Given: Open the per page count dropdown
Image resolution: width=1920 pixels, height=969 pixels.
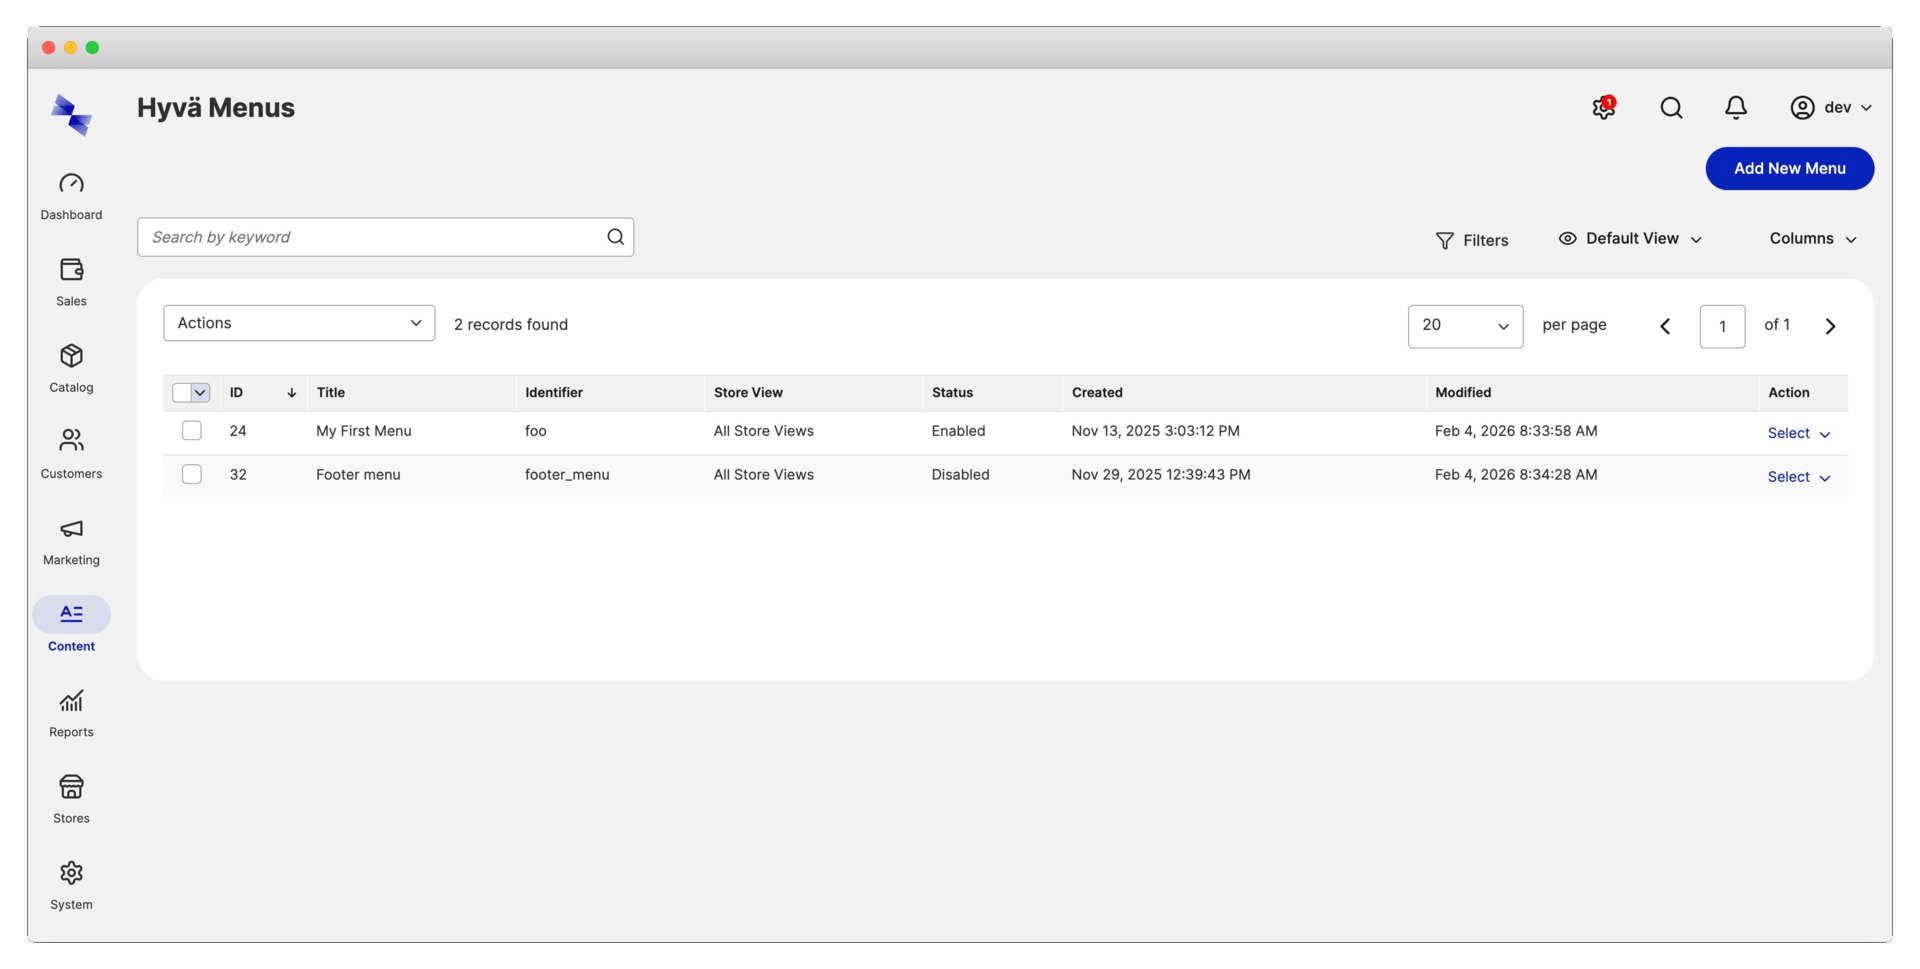Looking at the screenshot, I should 1465,326.
